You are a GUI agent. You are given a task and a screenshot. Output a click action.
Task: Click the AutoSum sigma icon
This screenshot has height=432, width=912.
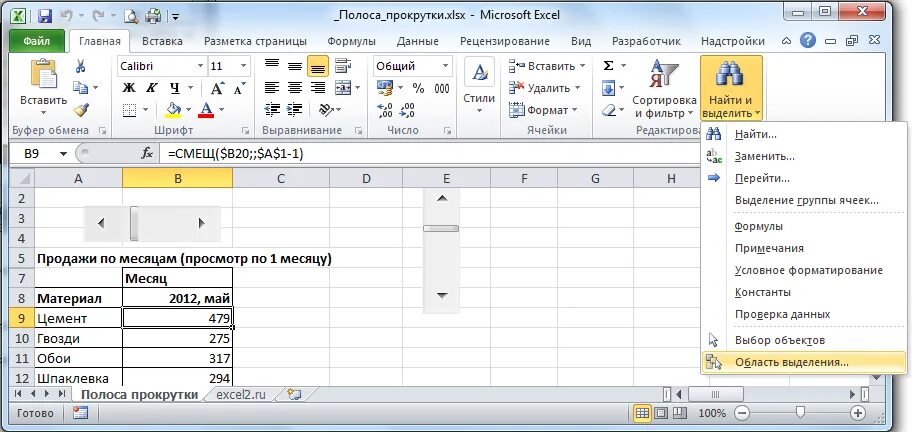(608, 66)
